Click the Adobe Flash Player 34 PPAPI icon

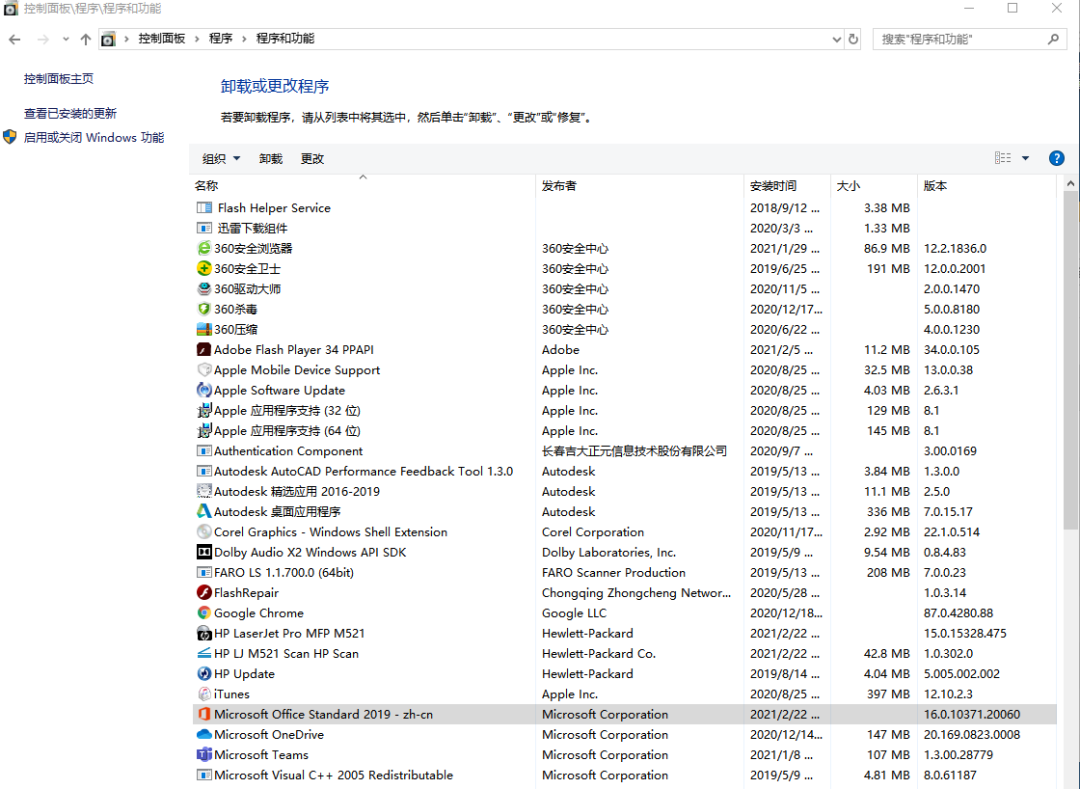click(204, 350)
